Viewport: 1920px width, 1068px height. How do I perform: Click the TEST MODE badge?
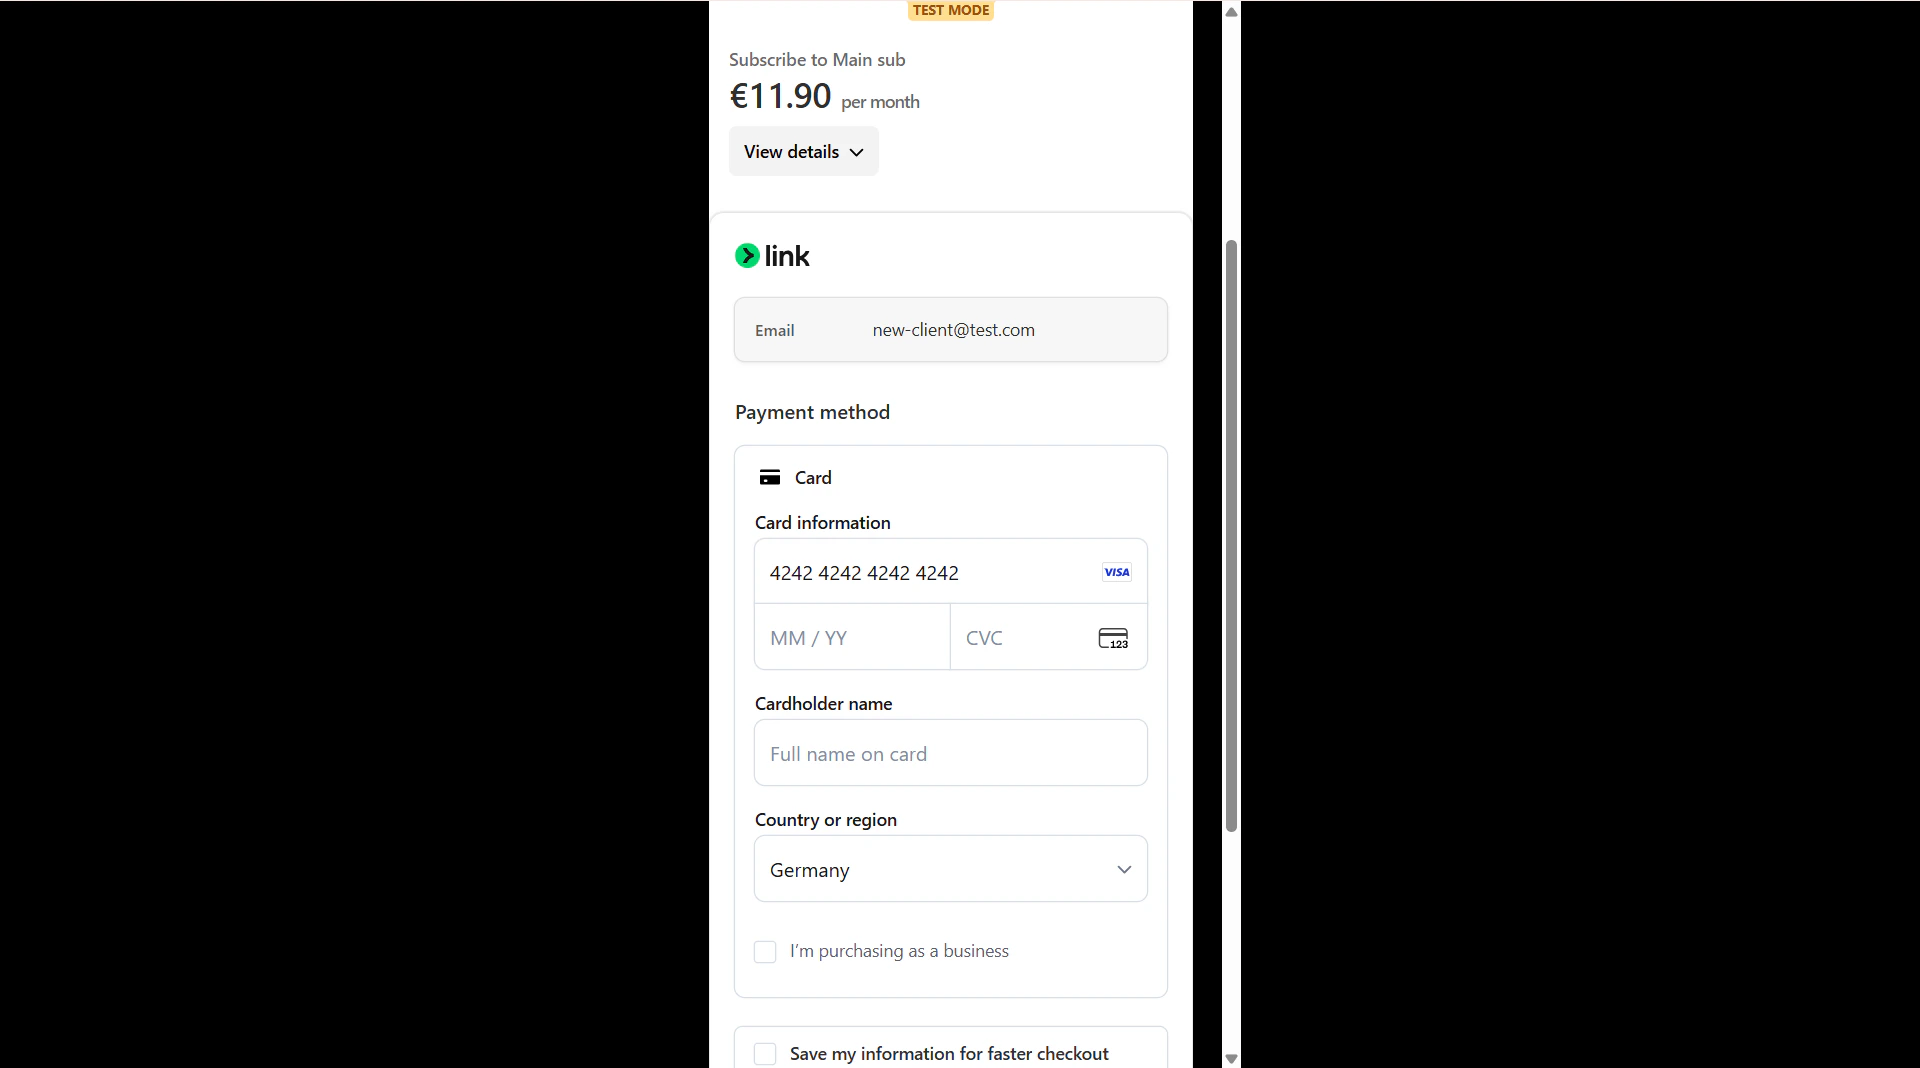click(951, 10)
